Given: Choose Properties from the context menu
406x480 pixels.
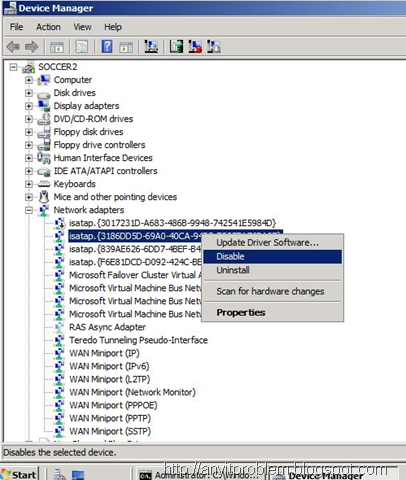Looking at the screenshot, I should pyautogui.click(x=273, y=313).
